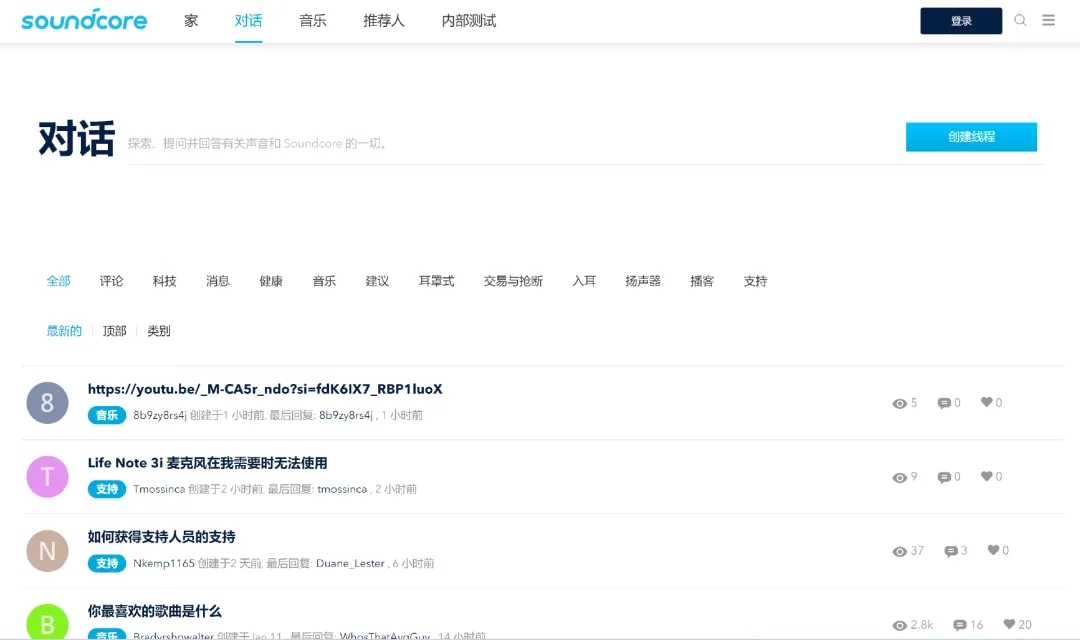The height and width of the screenshot is (640, 1080).
Task: Open the 推荐人 menu item
Action: pos(384,20)
